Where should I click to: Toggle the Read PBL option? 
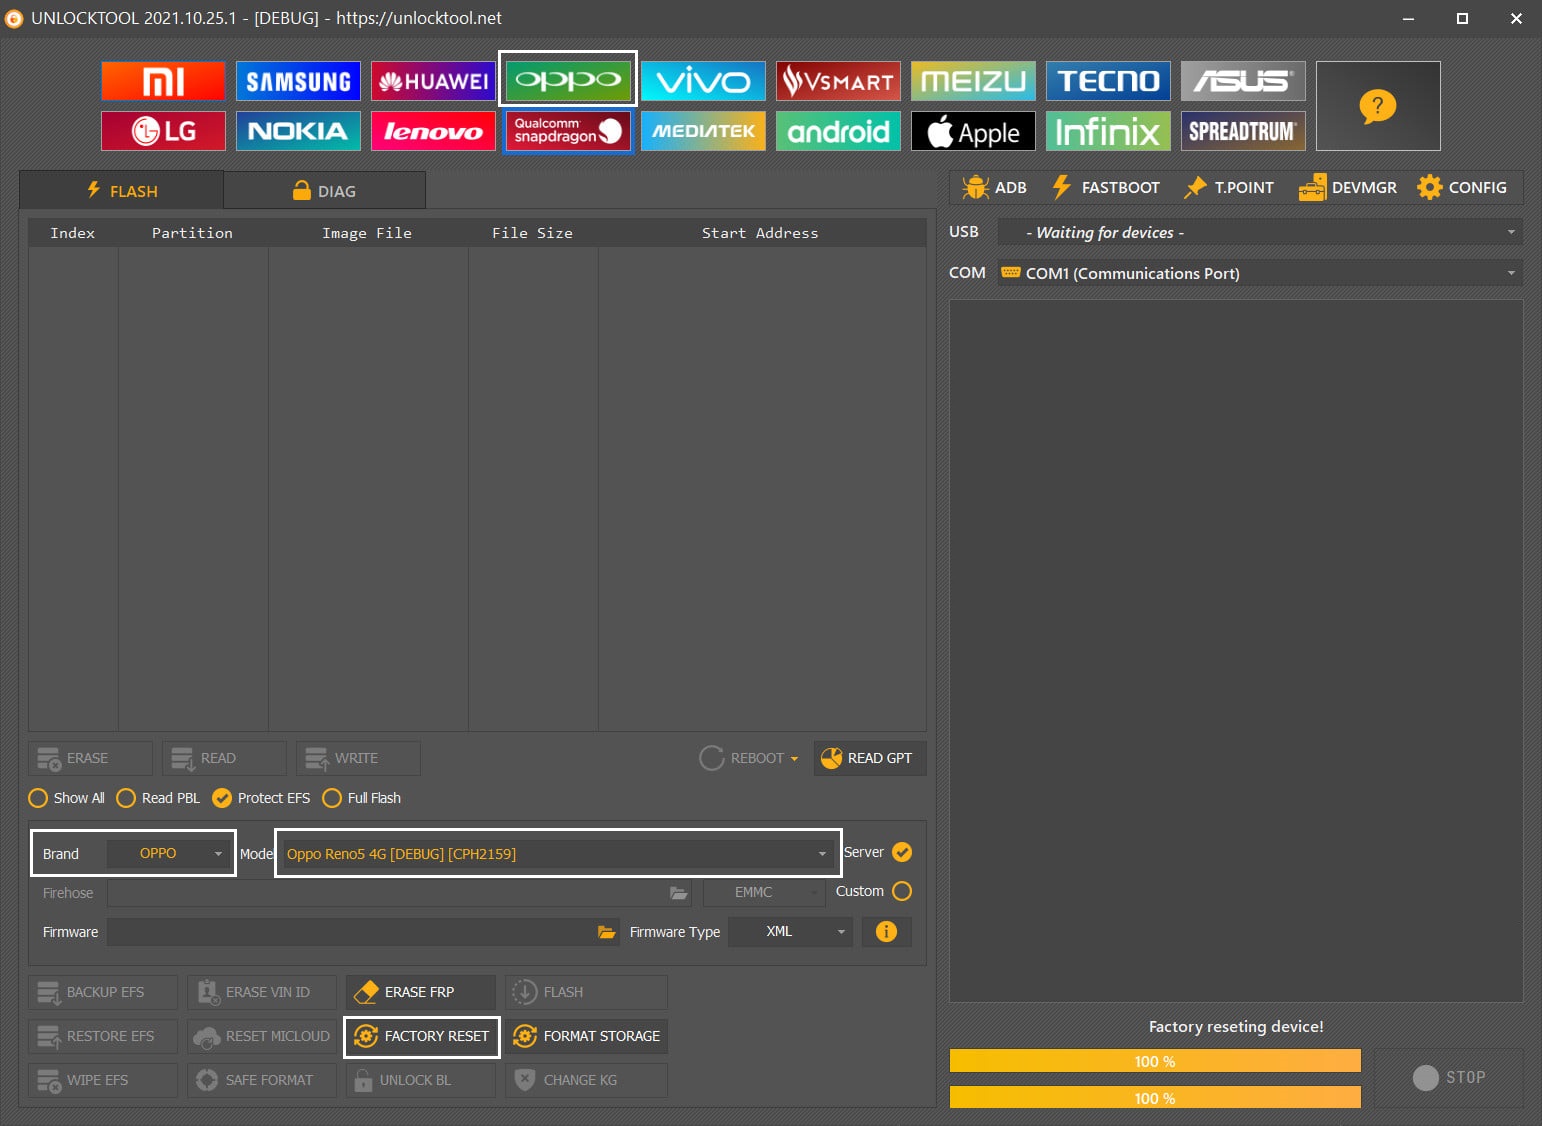[x=158, y=798]
